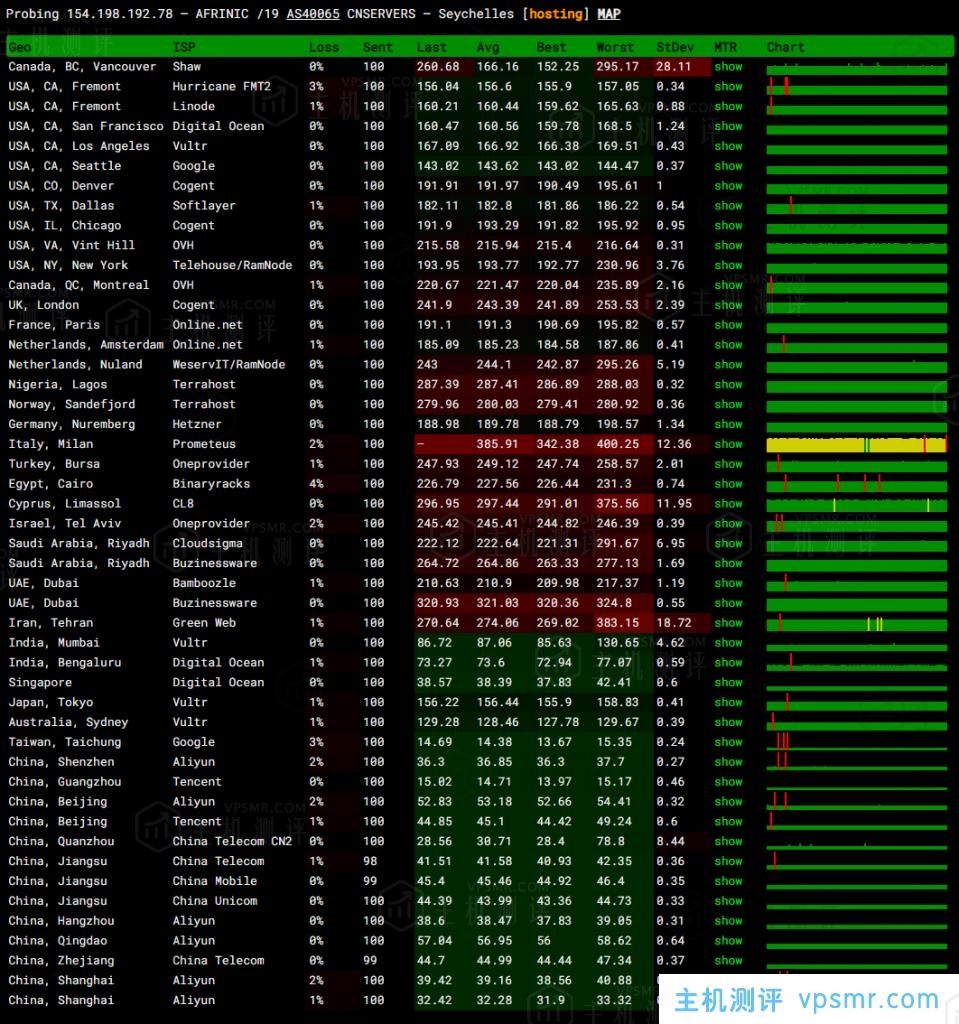Show MTR for Singapore Digital Ocean
The image size is (959, 1024).
click(x=728, y=682)
